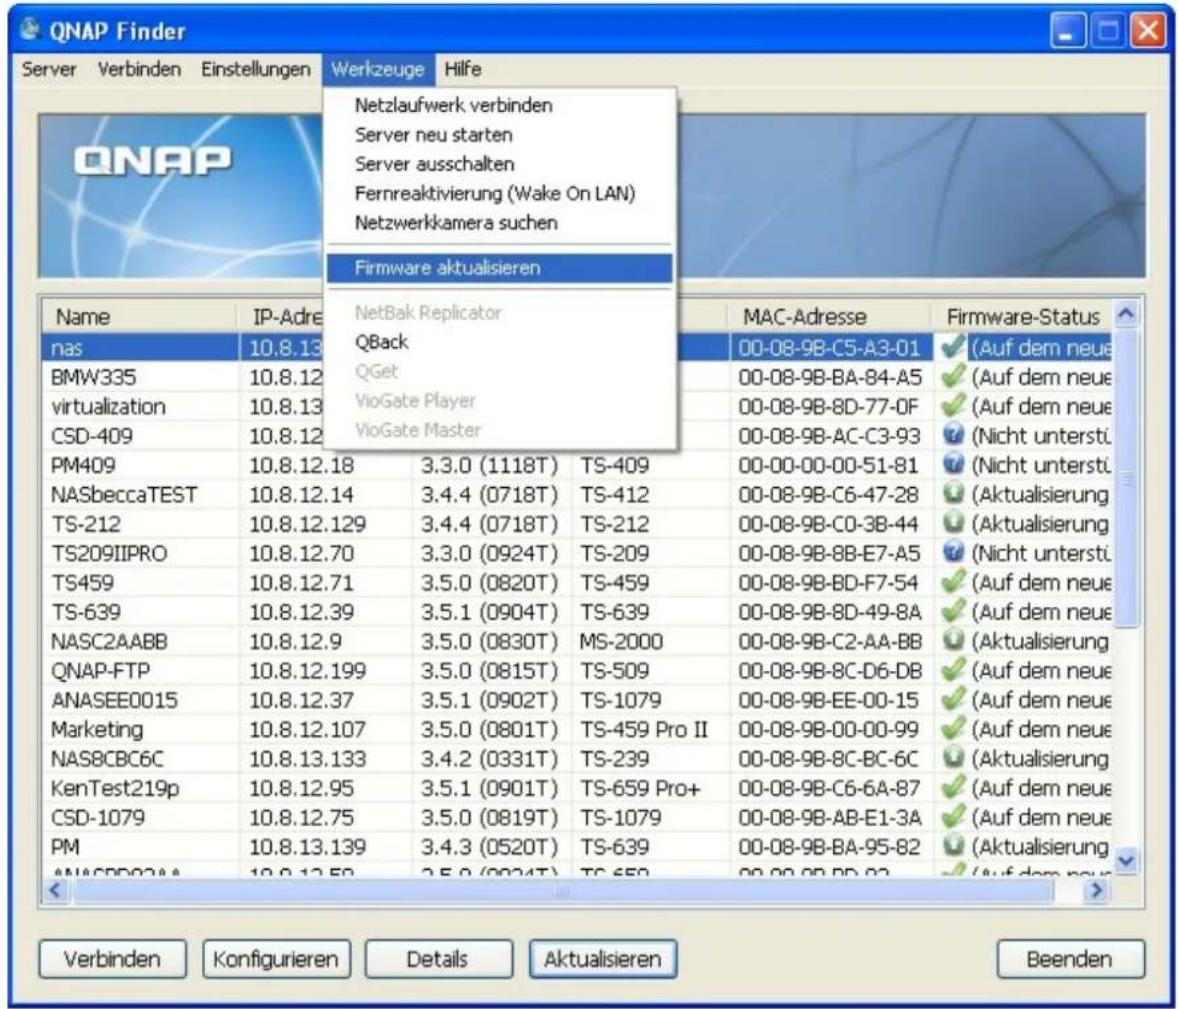The height and width of the screenshot is (1009, 1178).
Task: Select the KenTest219p entry
Action: (x=115, y=787)
